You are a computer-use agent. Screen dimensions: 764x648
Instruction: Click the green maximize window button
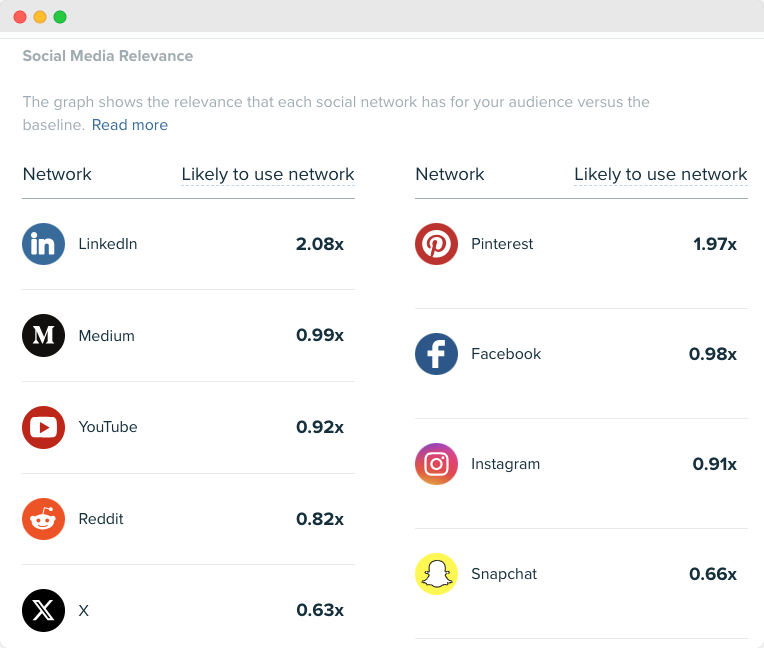[x=60, y=17]
